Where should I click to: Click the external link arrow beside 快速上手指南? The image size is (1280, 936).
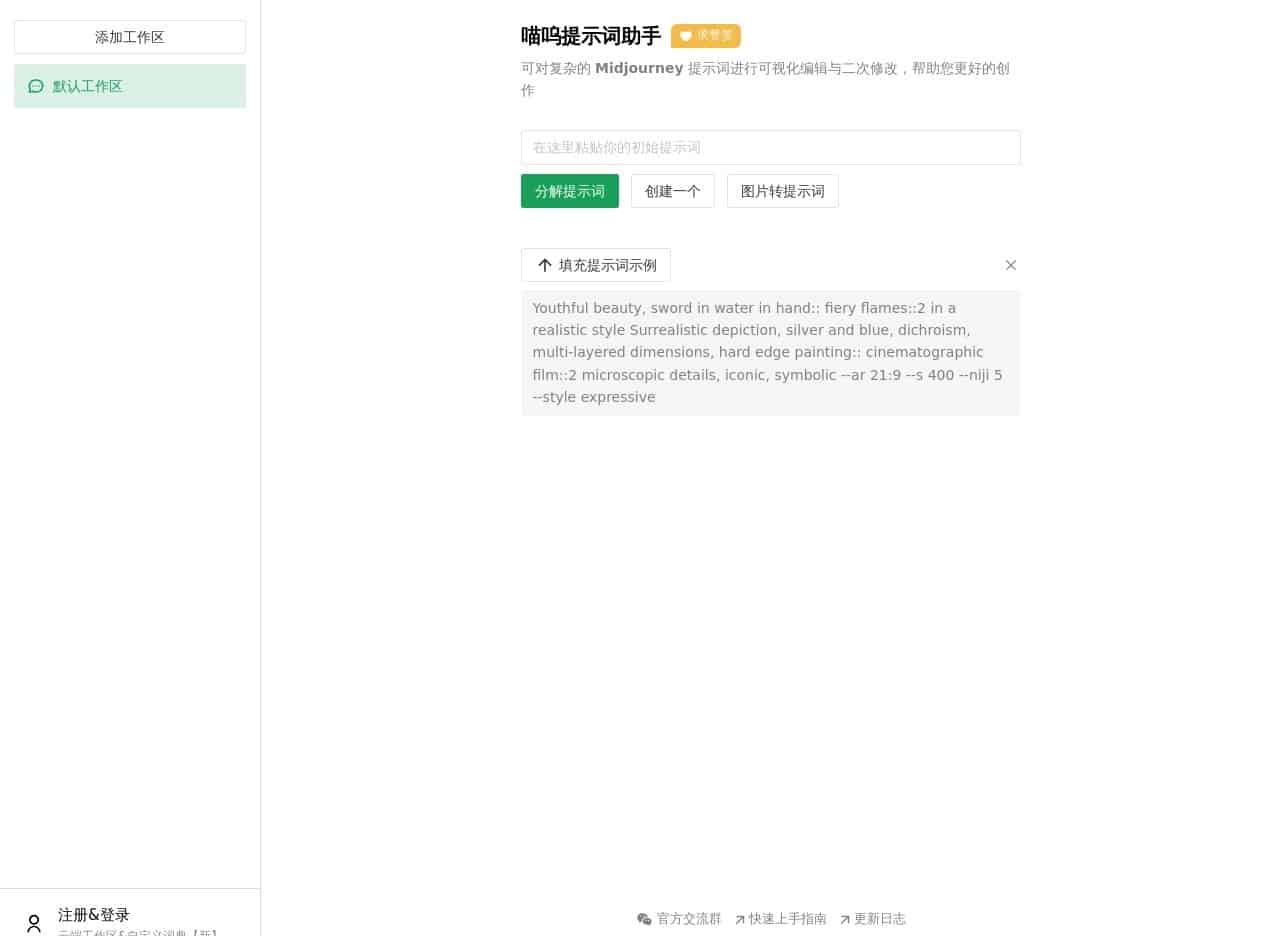pyautogui.click(x=741, y=919)
